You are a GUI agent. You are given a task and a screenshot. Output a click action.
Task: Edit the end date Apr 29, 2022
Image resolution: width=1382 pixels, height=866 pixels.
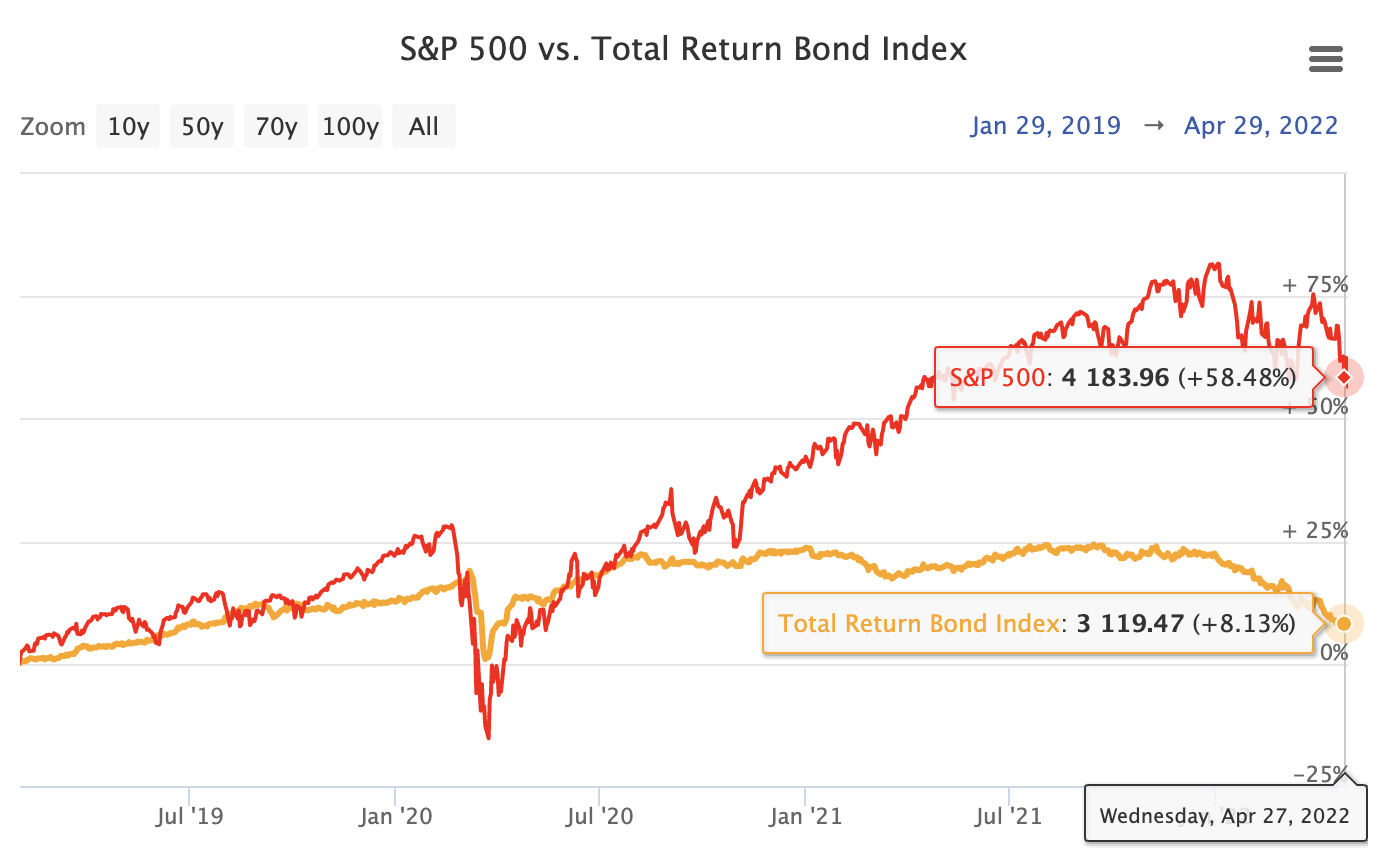[x=1260, y=126]
